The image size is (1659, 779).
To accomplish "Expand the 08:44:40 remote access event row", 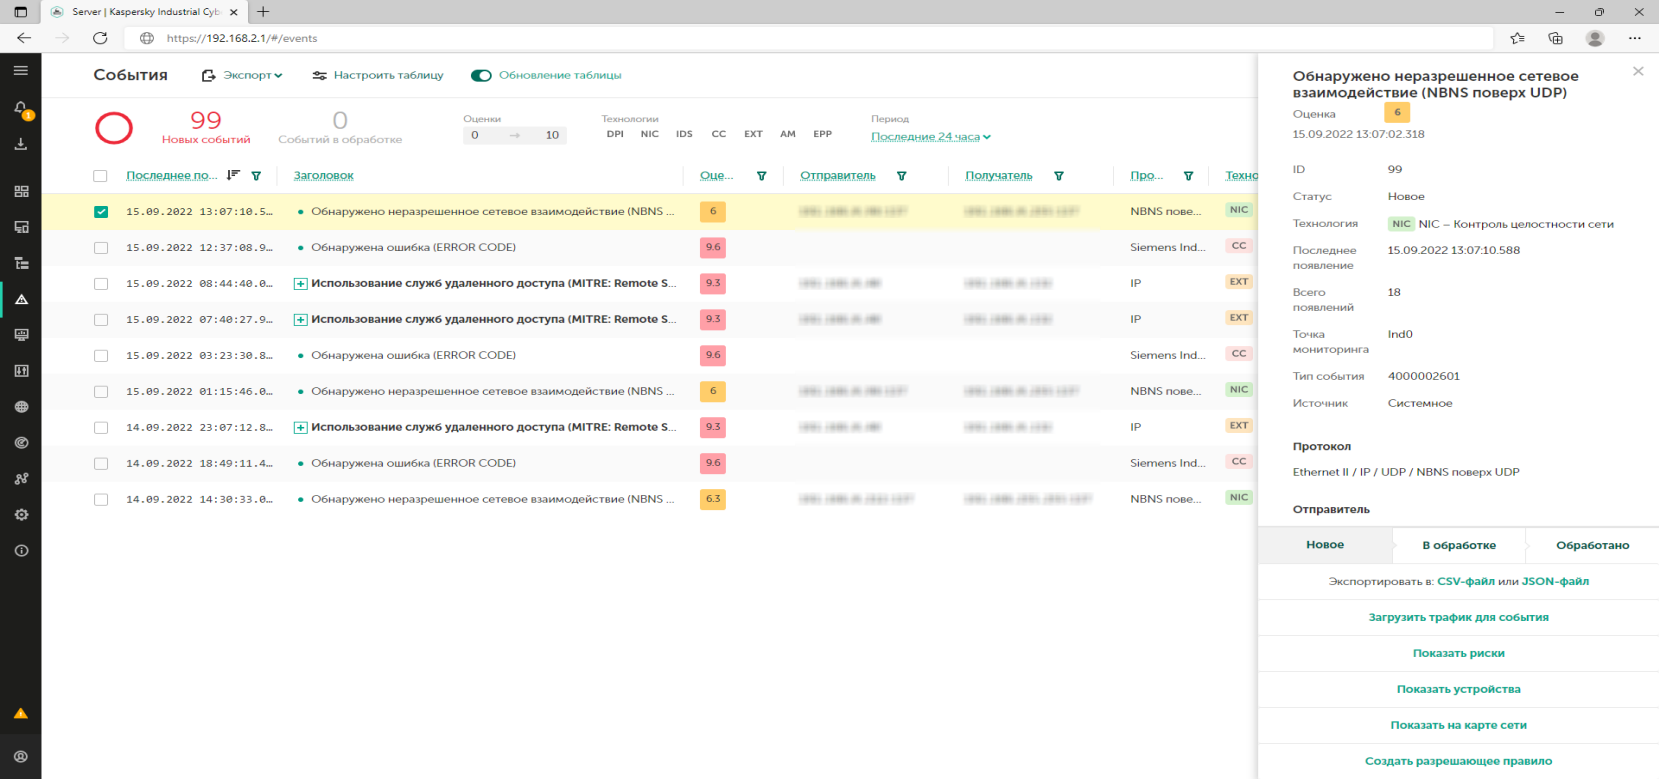I will [300, 284].
